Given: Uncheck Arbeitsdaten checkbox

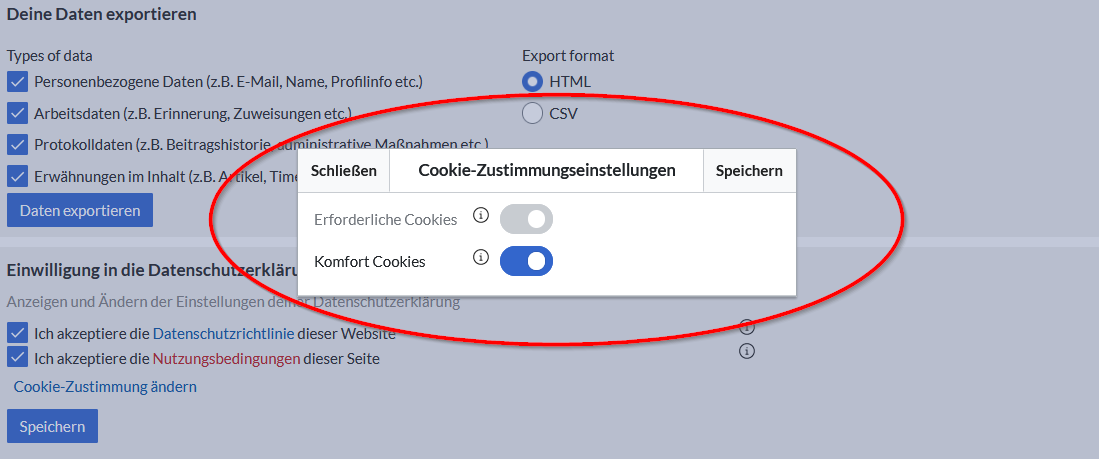Looking at the screenshot, I should point(17,113).
